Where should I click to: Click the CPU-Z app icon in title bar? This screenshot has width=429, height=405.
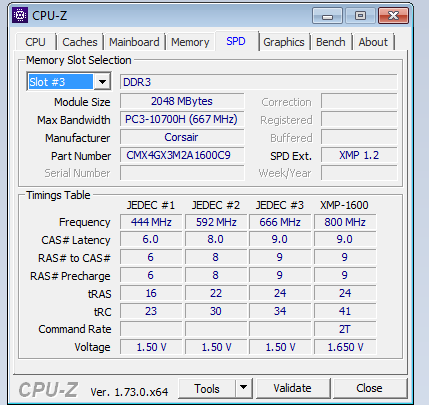[20, 15]
